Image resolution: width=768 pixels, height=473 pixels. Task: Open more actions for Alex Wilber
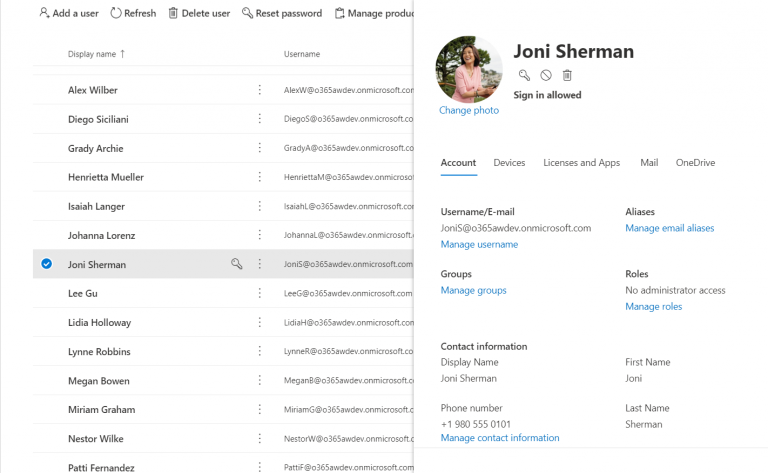[260, 90]
